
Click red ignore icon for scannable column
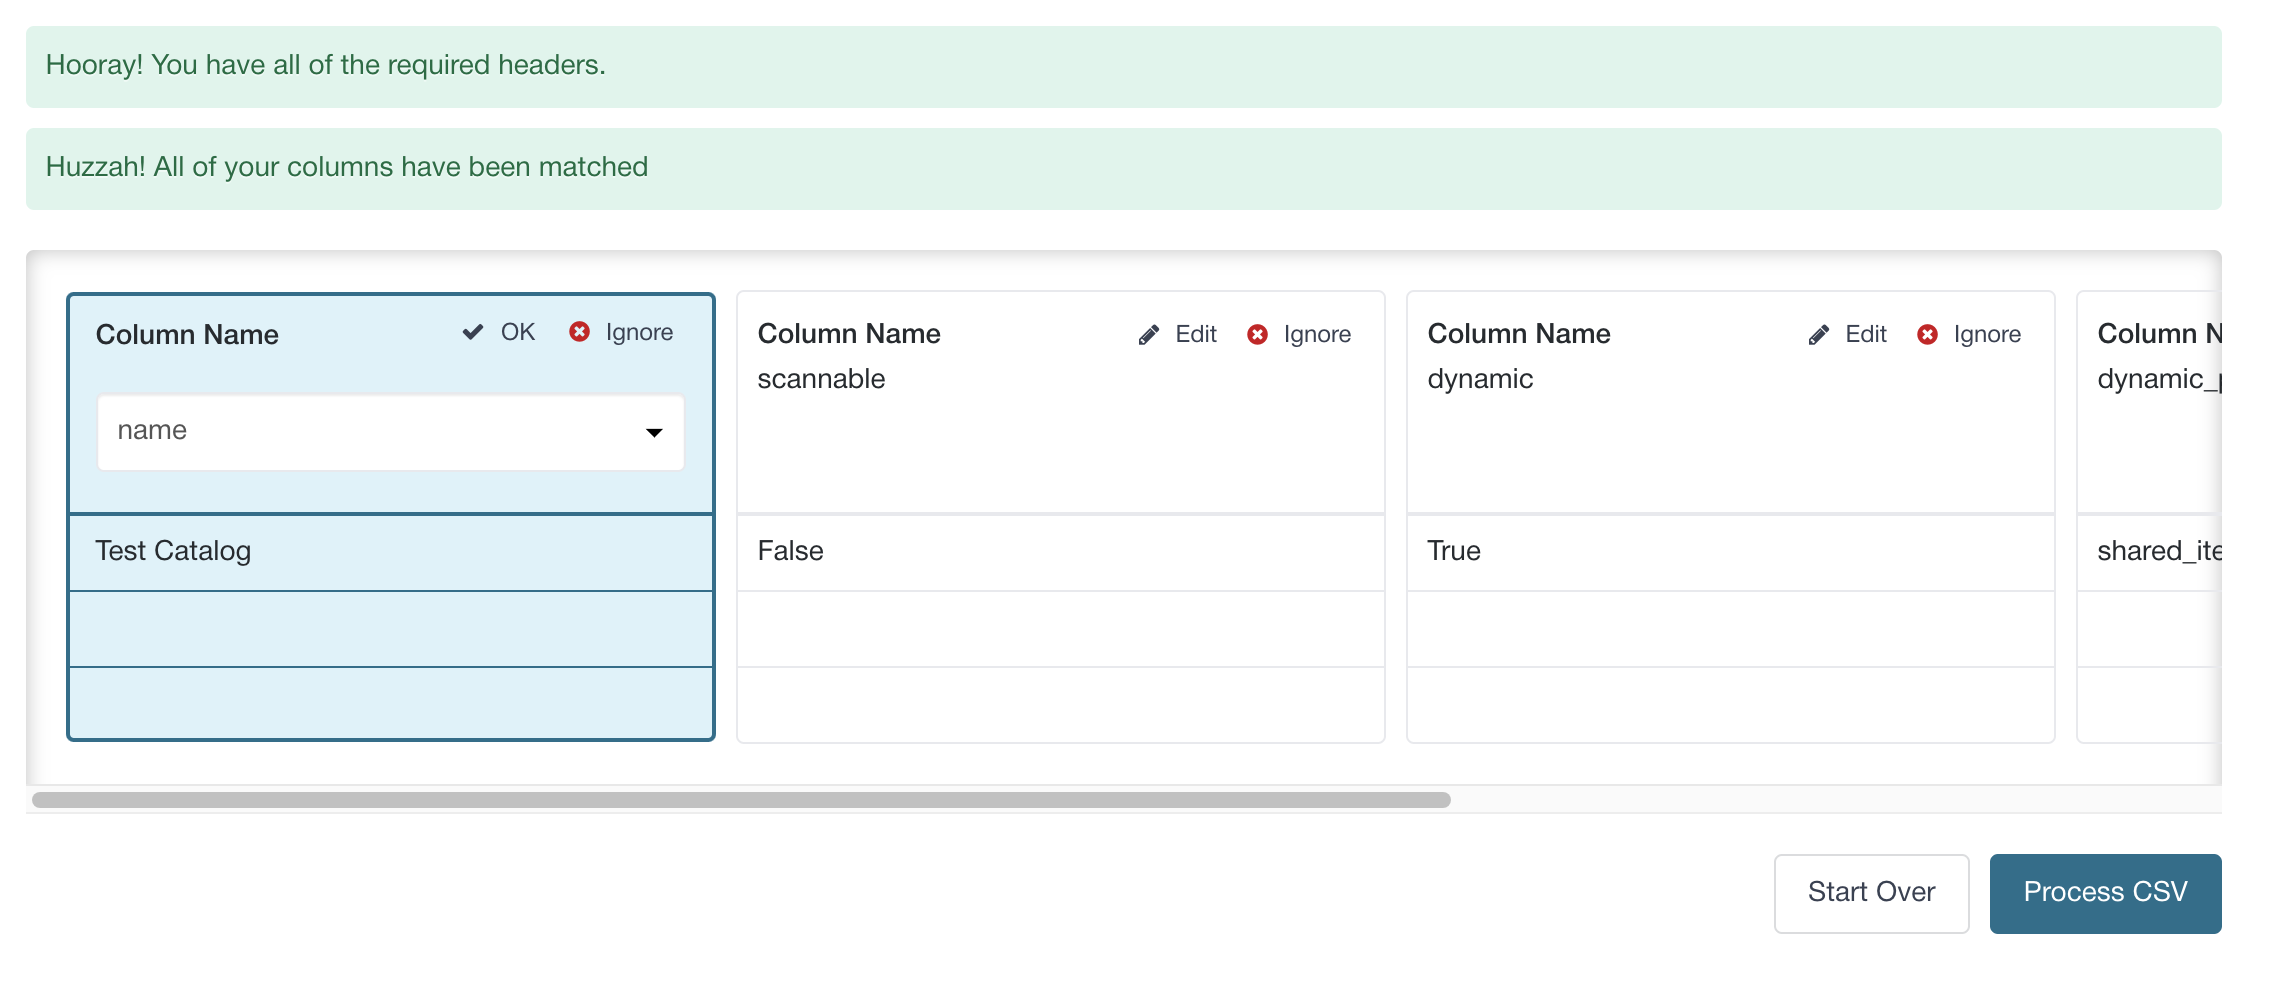click(1257, 334)
